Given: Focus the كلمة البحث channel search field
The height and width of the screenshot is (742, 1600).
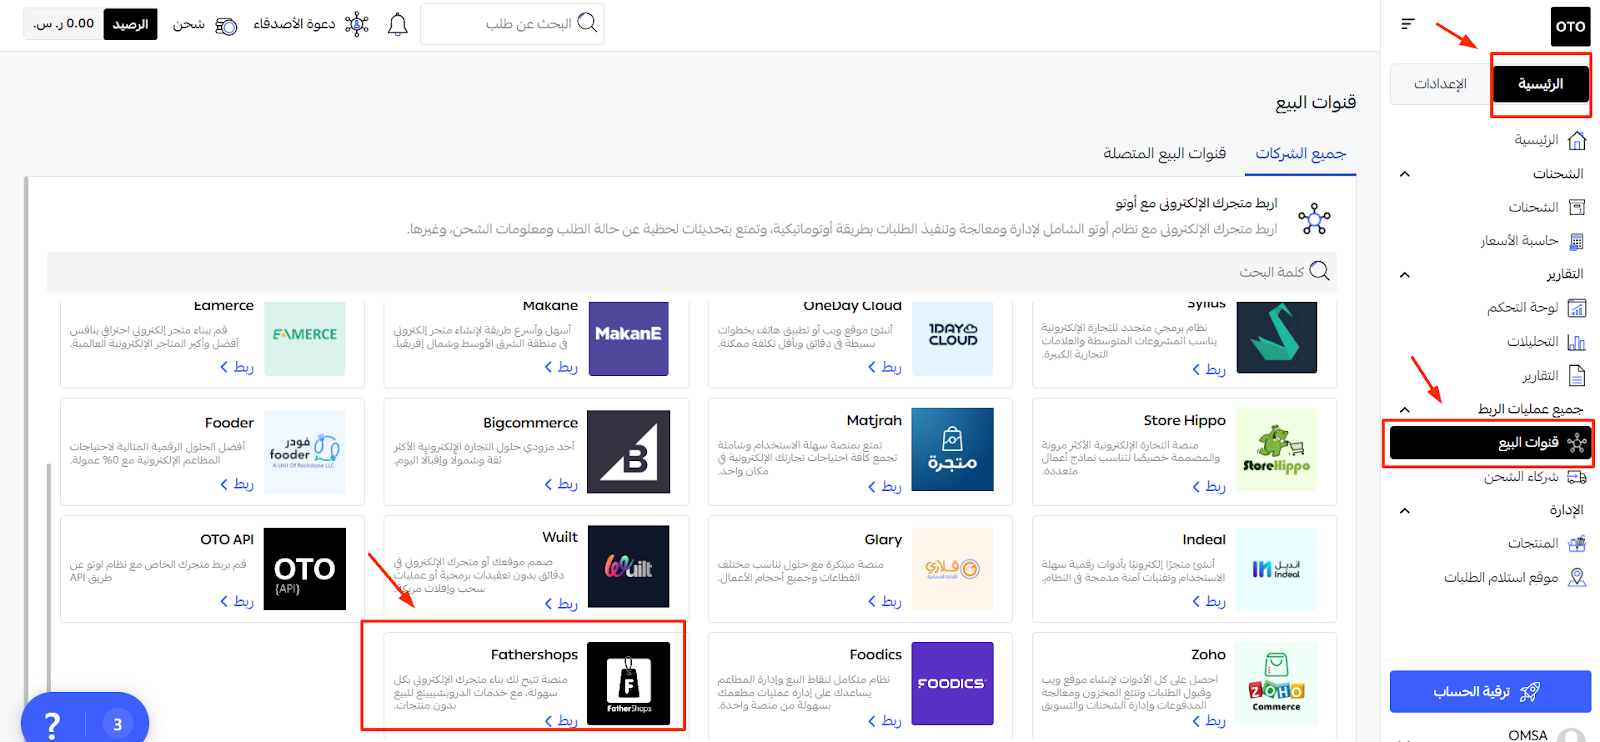Looking at the screenshot, I should coord(692,272).
